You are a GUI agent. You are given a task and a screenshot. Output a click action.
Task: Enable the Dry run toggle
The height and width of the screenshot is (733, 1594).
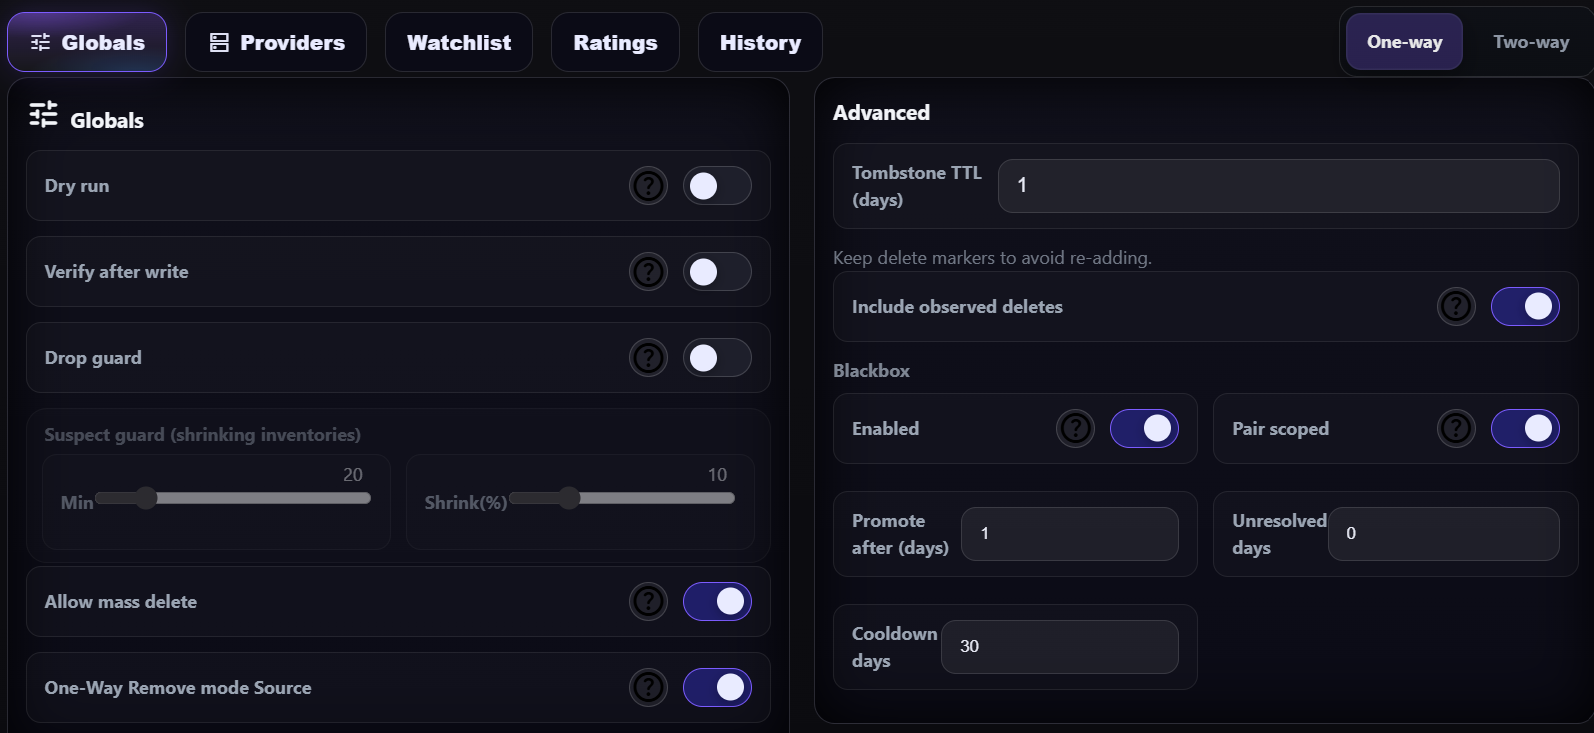[717, 186]
